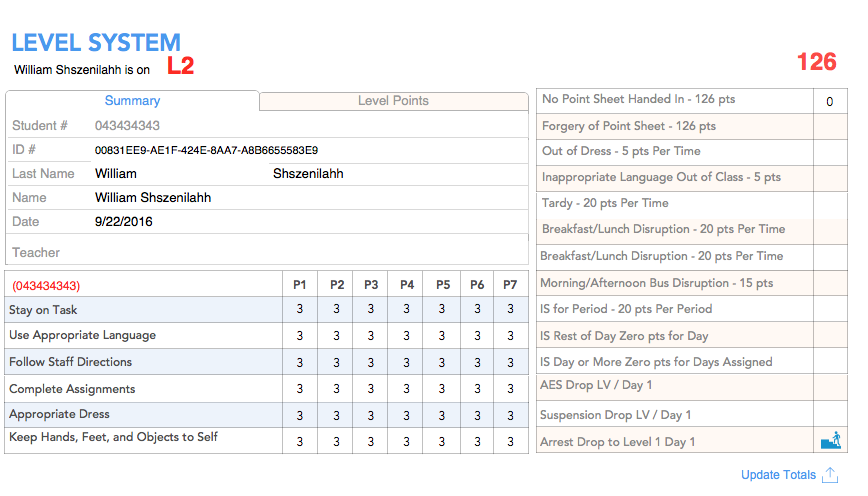
Task: Click the Follow Staff Directions P6 score
Action: pos(477,362)
